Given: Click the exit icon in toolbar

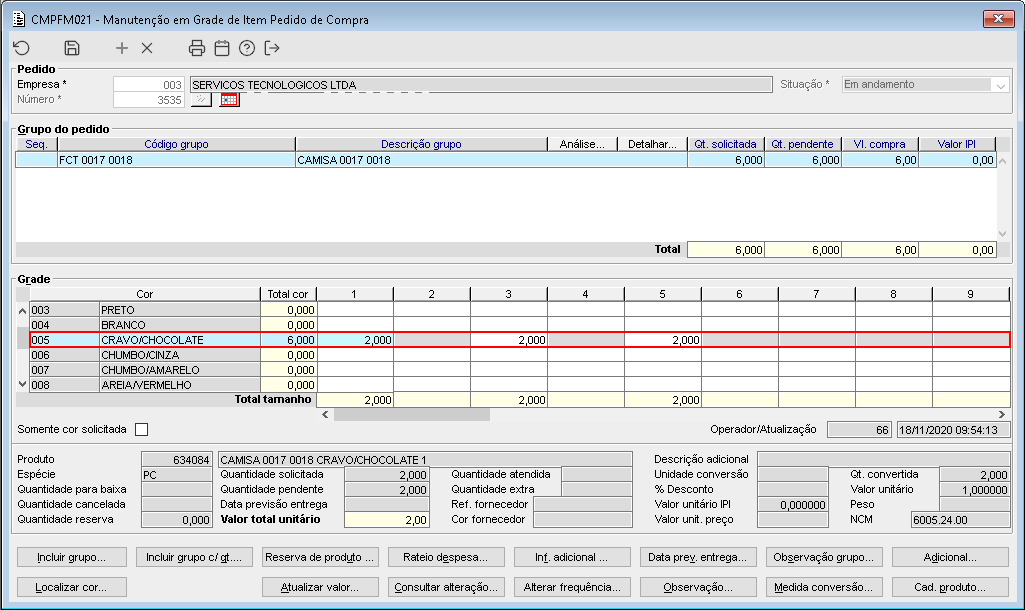Looking at the screenshot, I should [272, 48].
